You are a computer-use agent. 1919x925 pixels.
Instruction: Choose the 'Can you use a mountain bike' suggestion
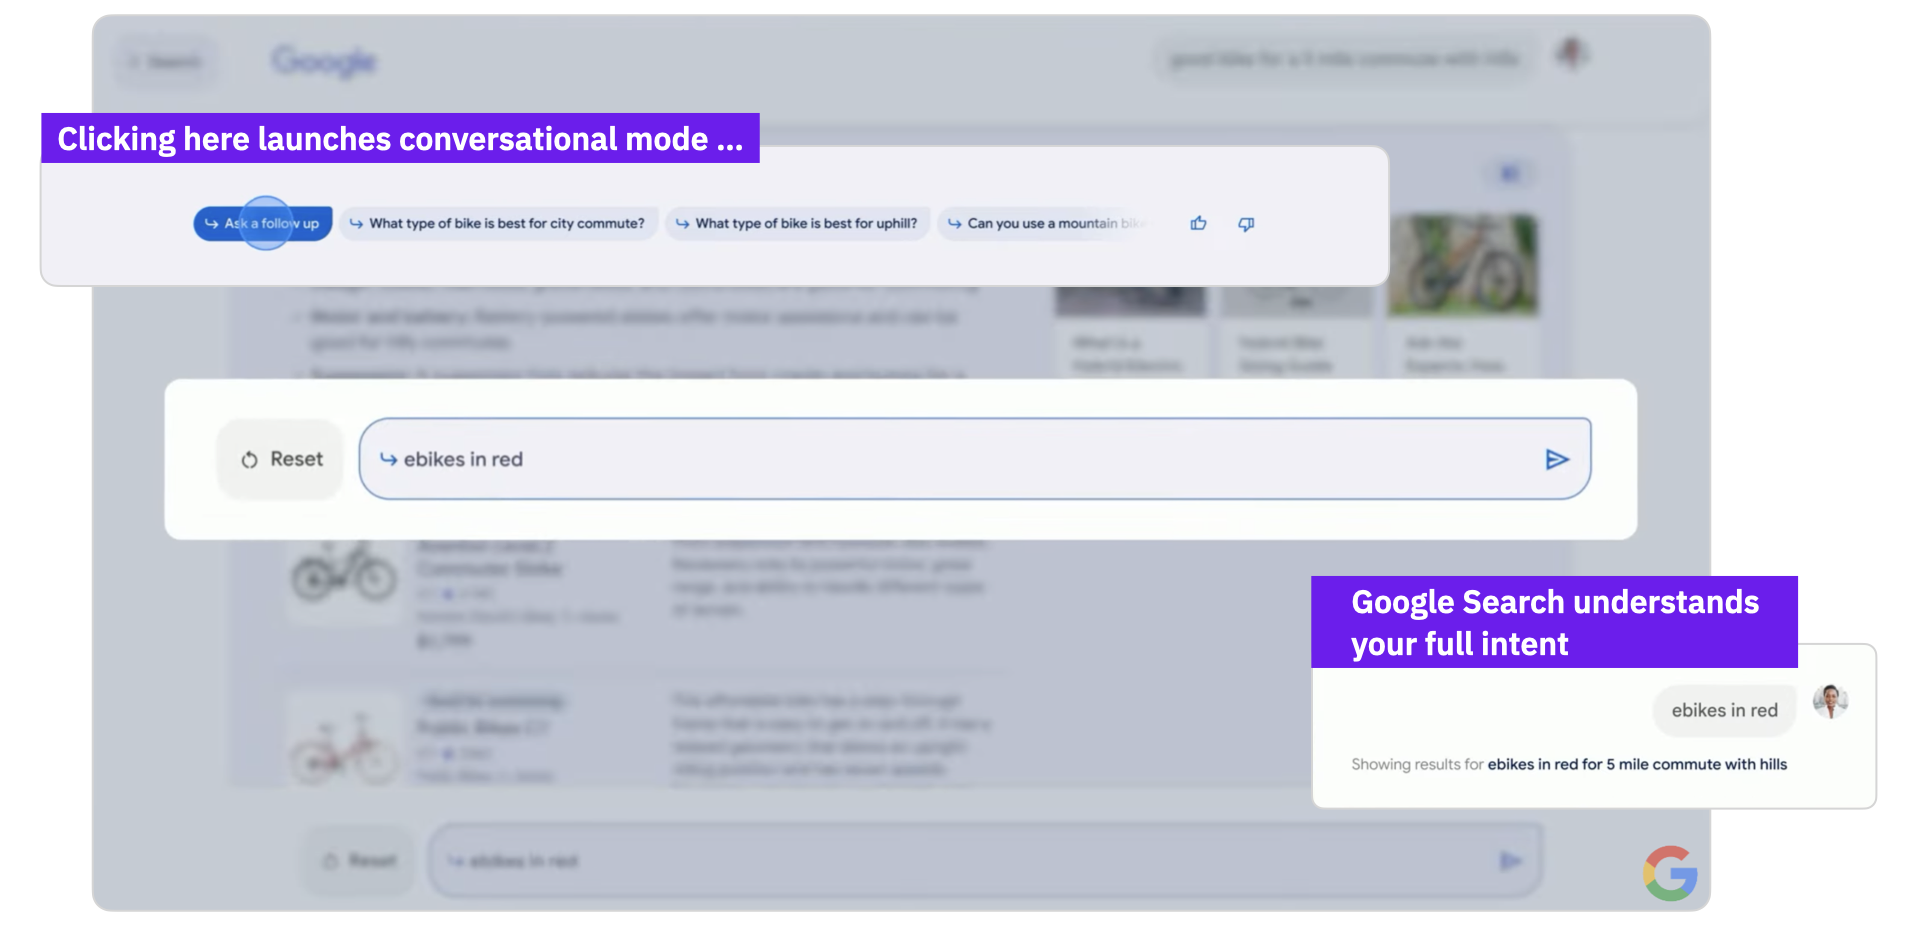coord(1043,223)
